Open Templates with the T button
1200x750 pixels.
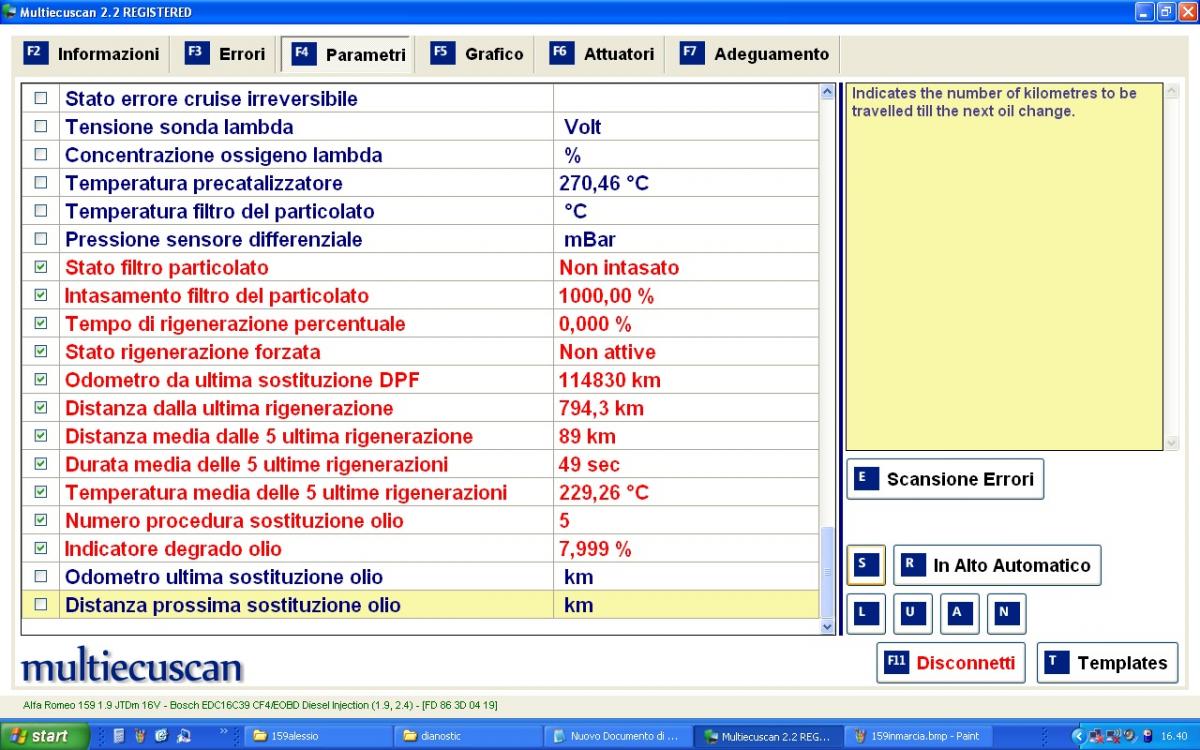point(1107,663)
